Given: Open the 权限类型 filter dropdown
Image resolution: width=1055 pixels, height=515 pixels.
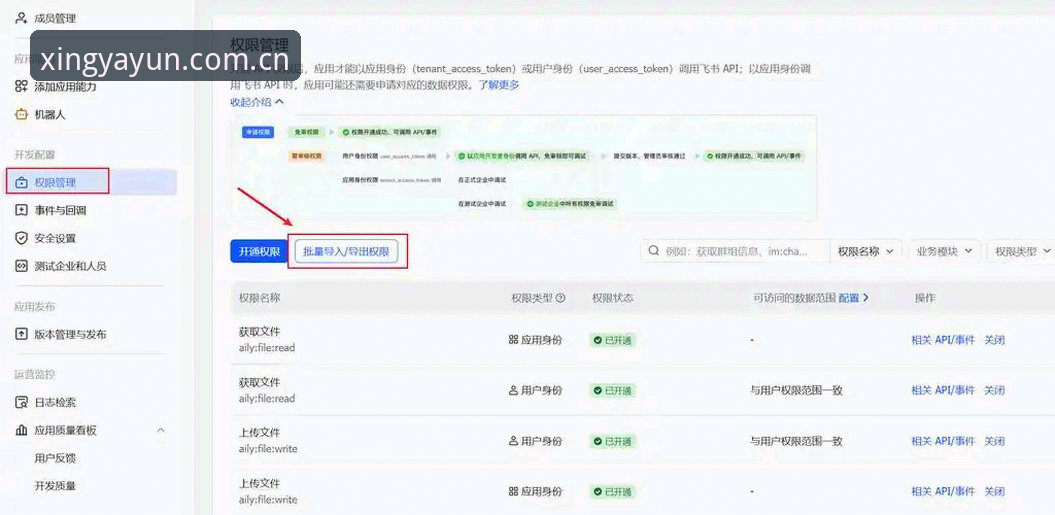Looking at the screenshot, I should [1021, 251].
